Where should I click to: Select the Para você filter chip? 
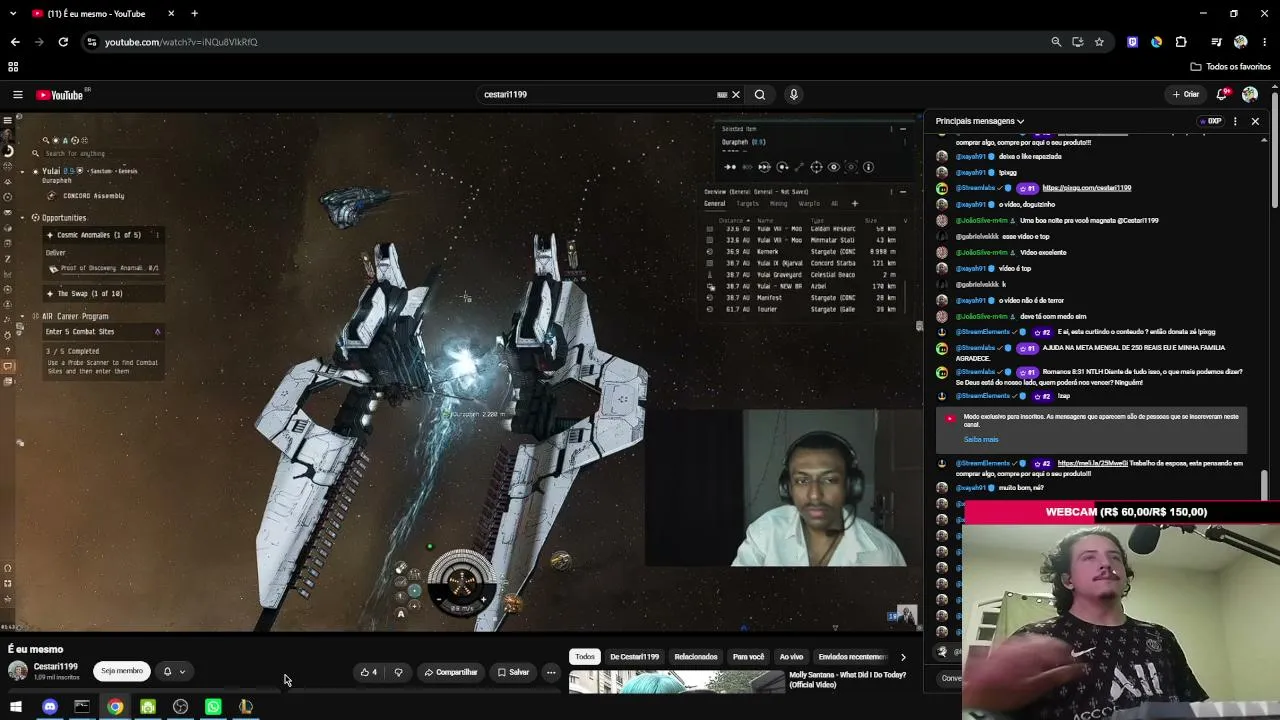pos(748,657)
